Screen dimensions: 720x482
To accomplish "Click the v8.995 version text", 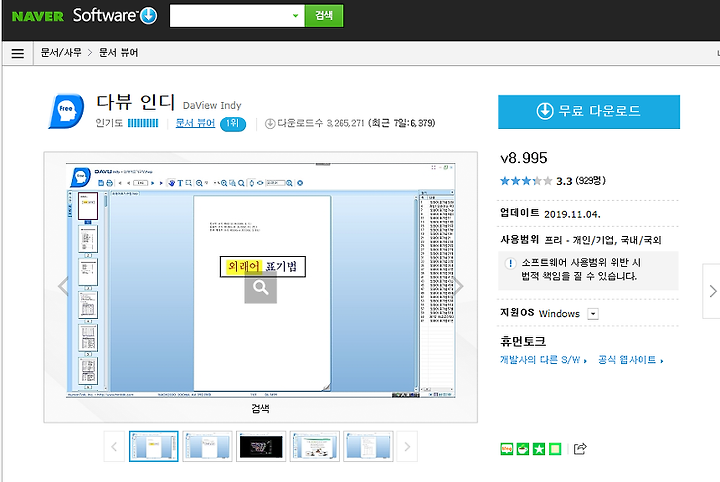I will coord(524,158).
